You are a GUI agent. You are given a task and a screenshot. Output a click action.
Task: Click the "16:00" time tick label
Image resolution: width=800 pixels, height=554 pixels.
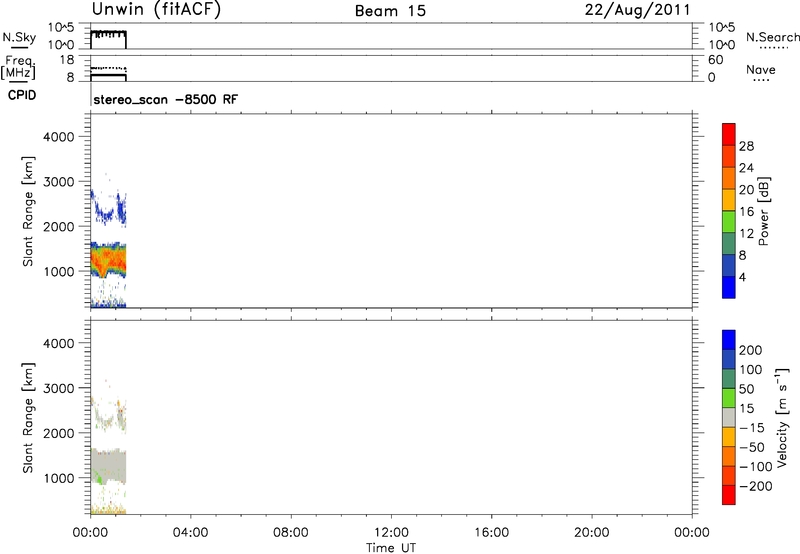tap(491, 533)
